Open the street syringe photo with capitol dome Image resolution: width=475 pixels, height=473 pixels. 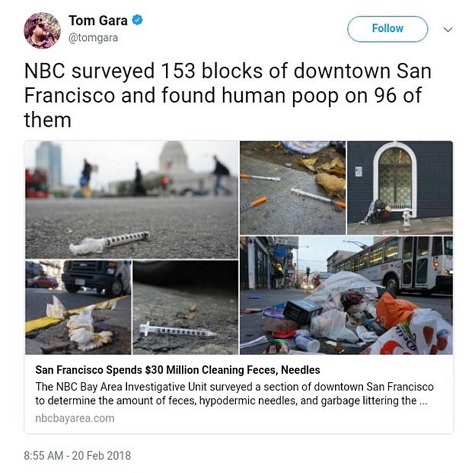[x=132, y=200]
